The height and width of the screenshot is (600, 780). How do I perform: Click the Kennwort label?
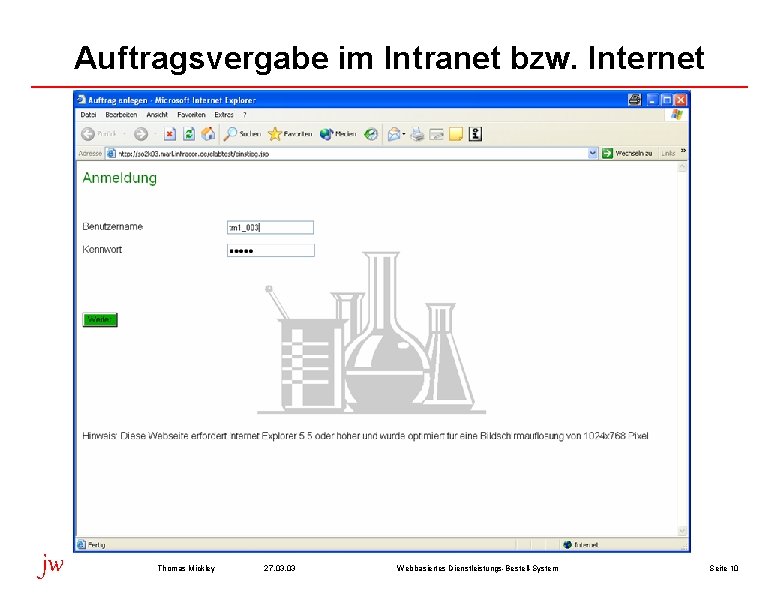[x=102, y=249]
